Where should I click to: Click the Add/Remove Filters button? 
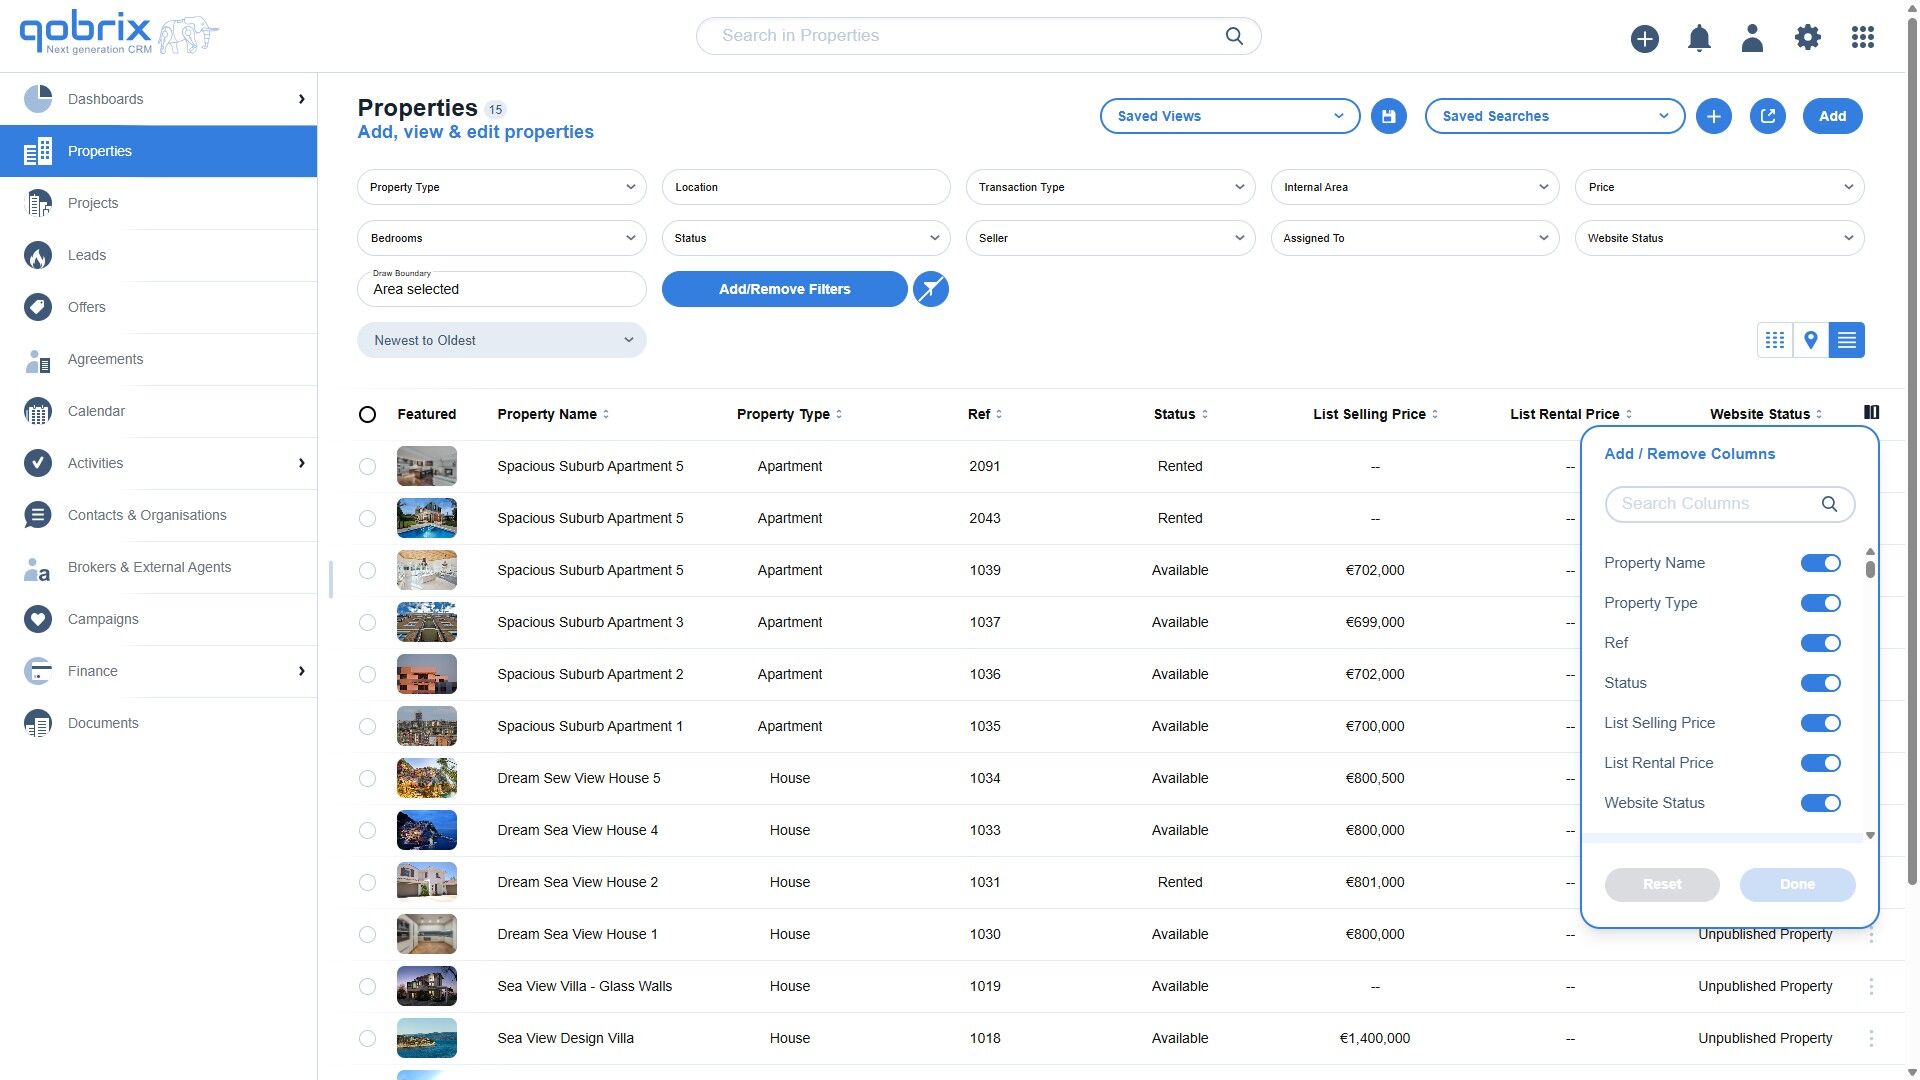[784, 289]
